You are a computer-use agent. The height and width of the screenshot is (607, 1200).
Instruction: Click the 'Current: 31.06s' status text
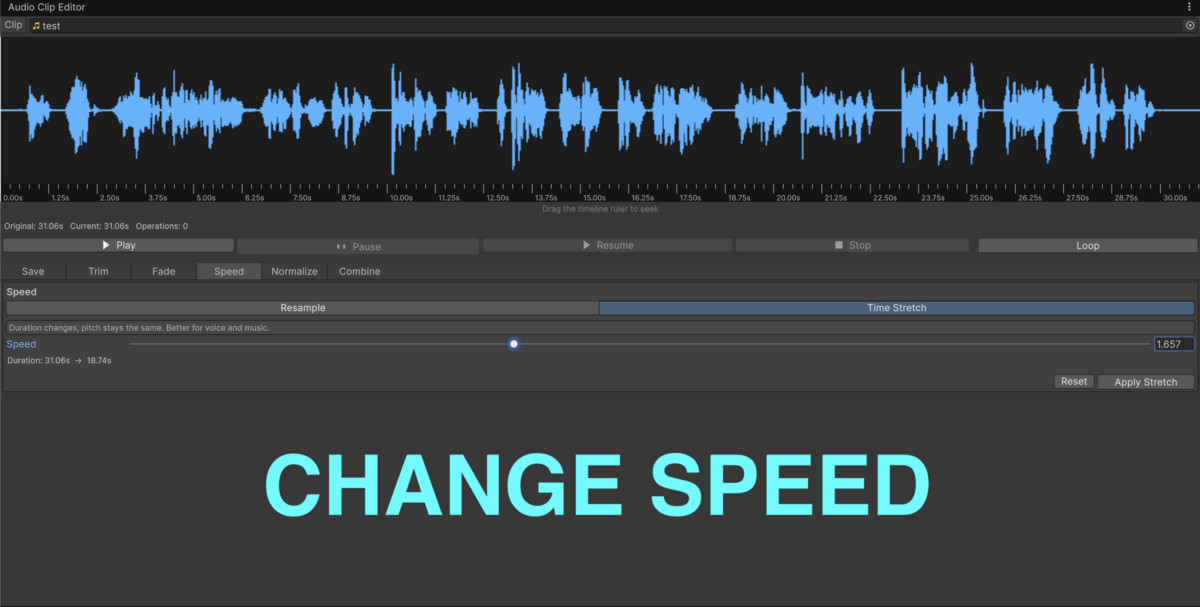(99, 226)
